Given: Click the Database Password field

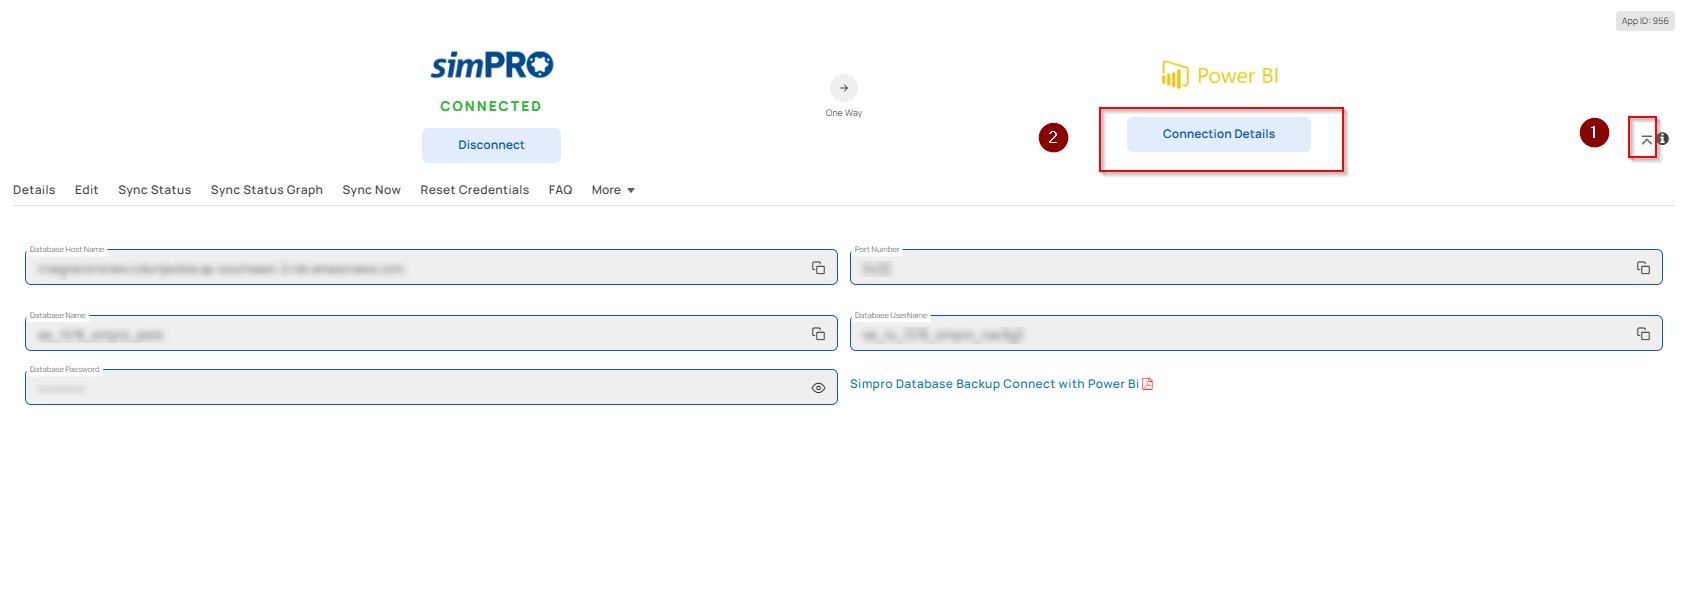Looking at the screenshot, I should [431, 387].
